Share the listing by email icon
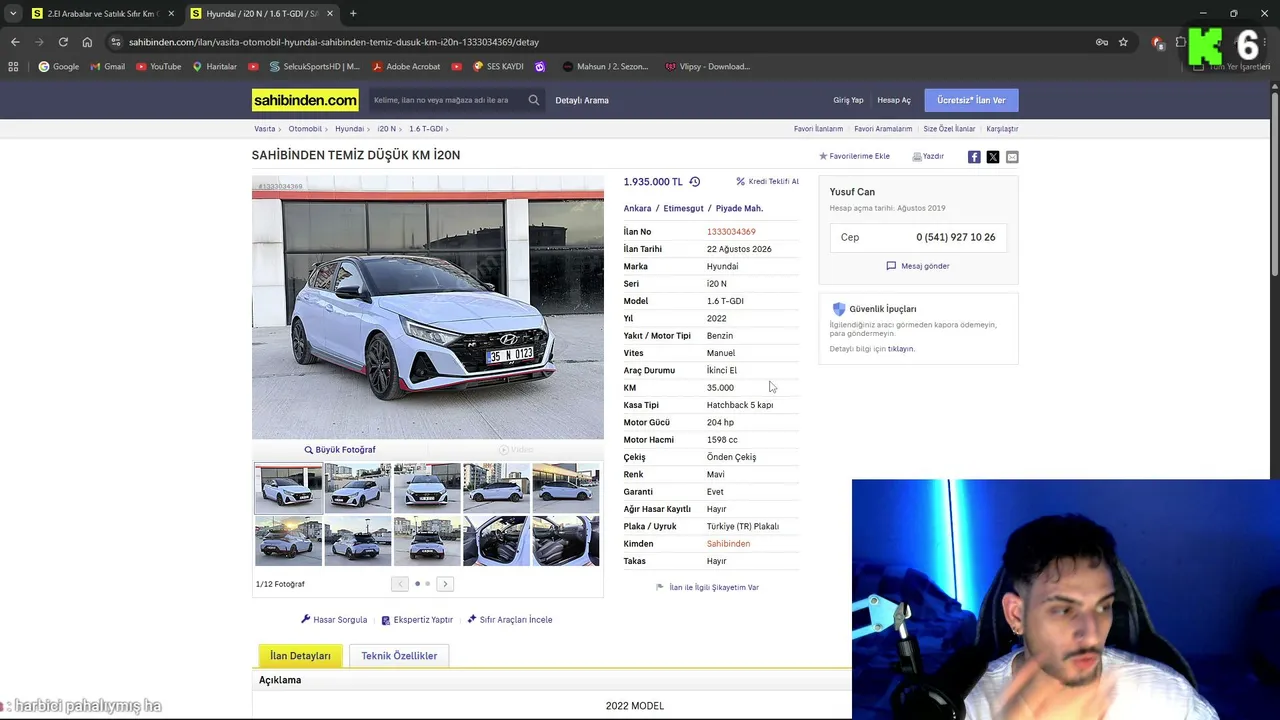The height and width of the screenshot is (720, 1280). pos(1012,157)
